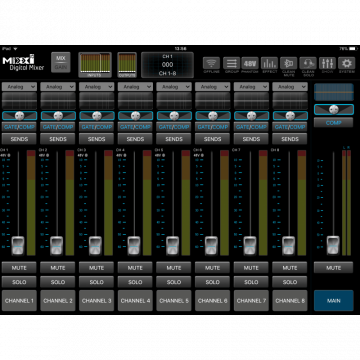
Task: Open channel 2 Analog source dropdown
Action: (x=58, y=87)
